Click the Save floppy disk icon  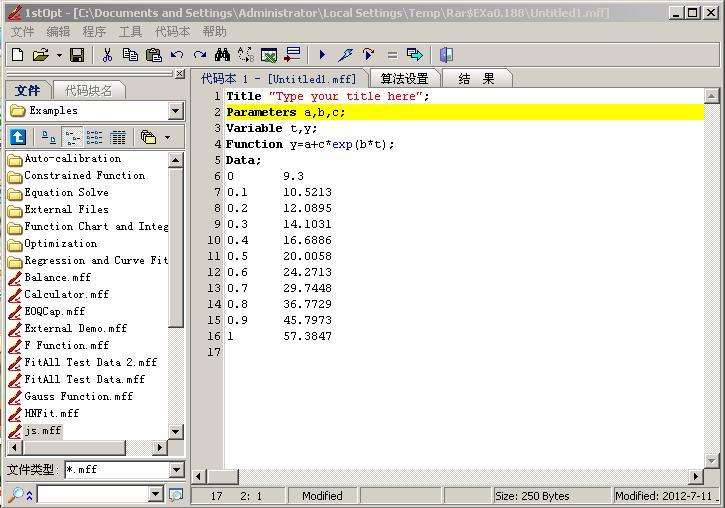[x=77, y=55]
